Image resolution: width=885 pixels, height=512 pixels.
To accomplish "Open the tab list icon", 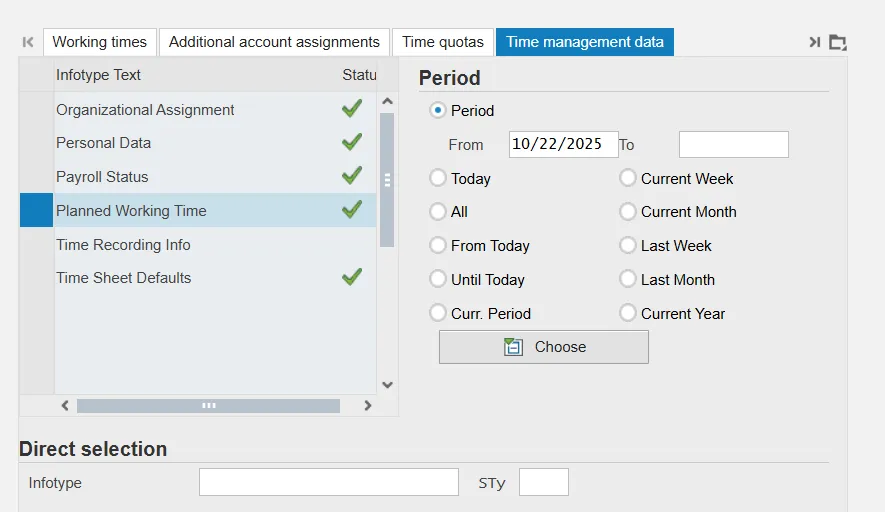I will [838, 42].
